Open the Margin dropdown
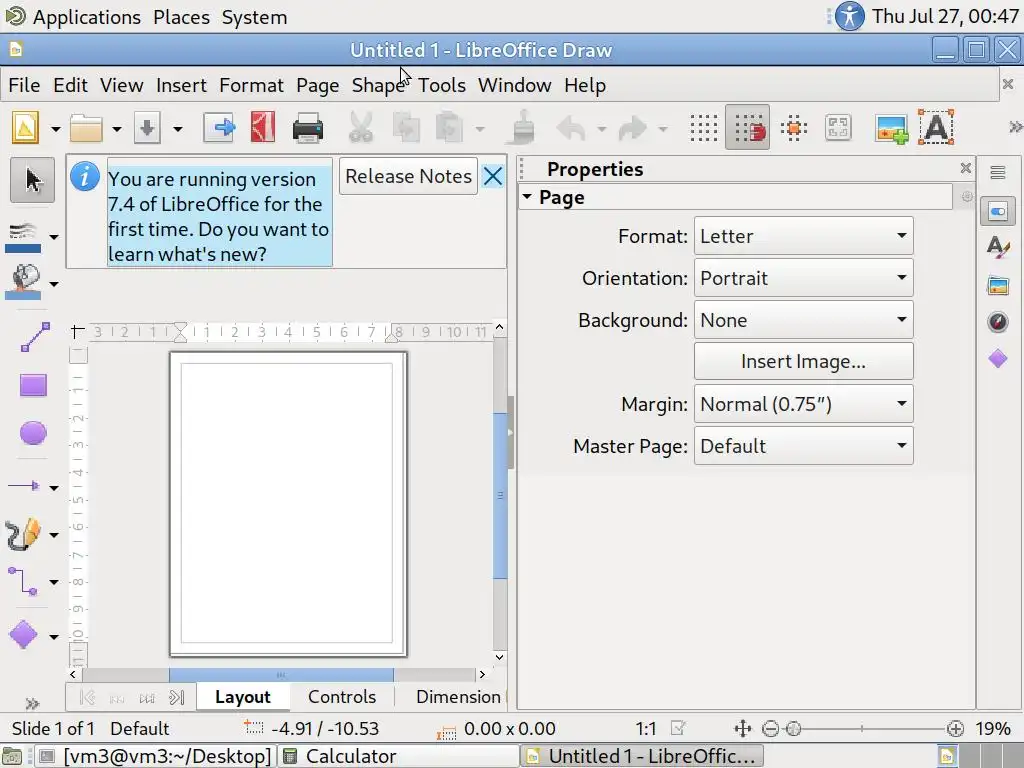The width and height of the screenshot is (1024, 768). point(803,404)
